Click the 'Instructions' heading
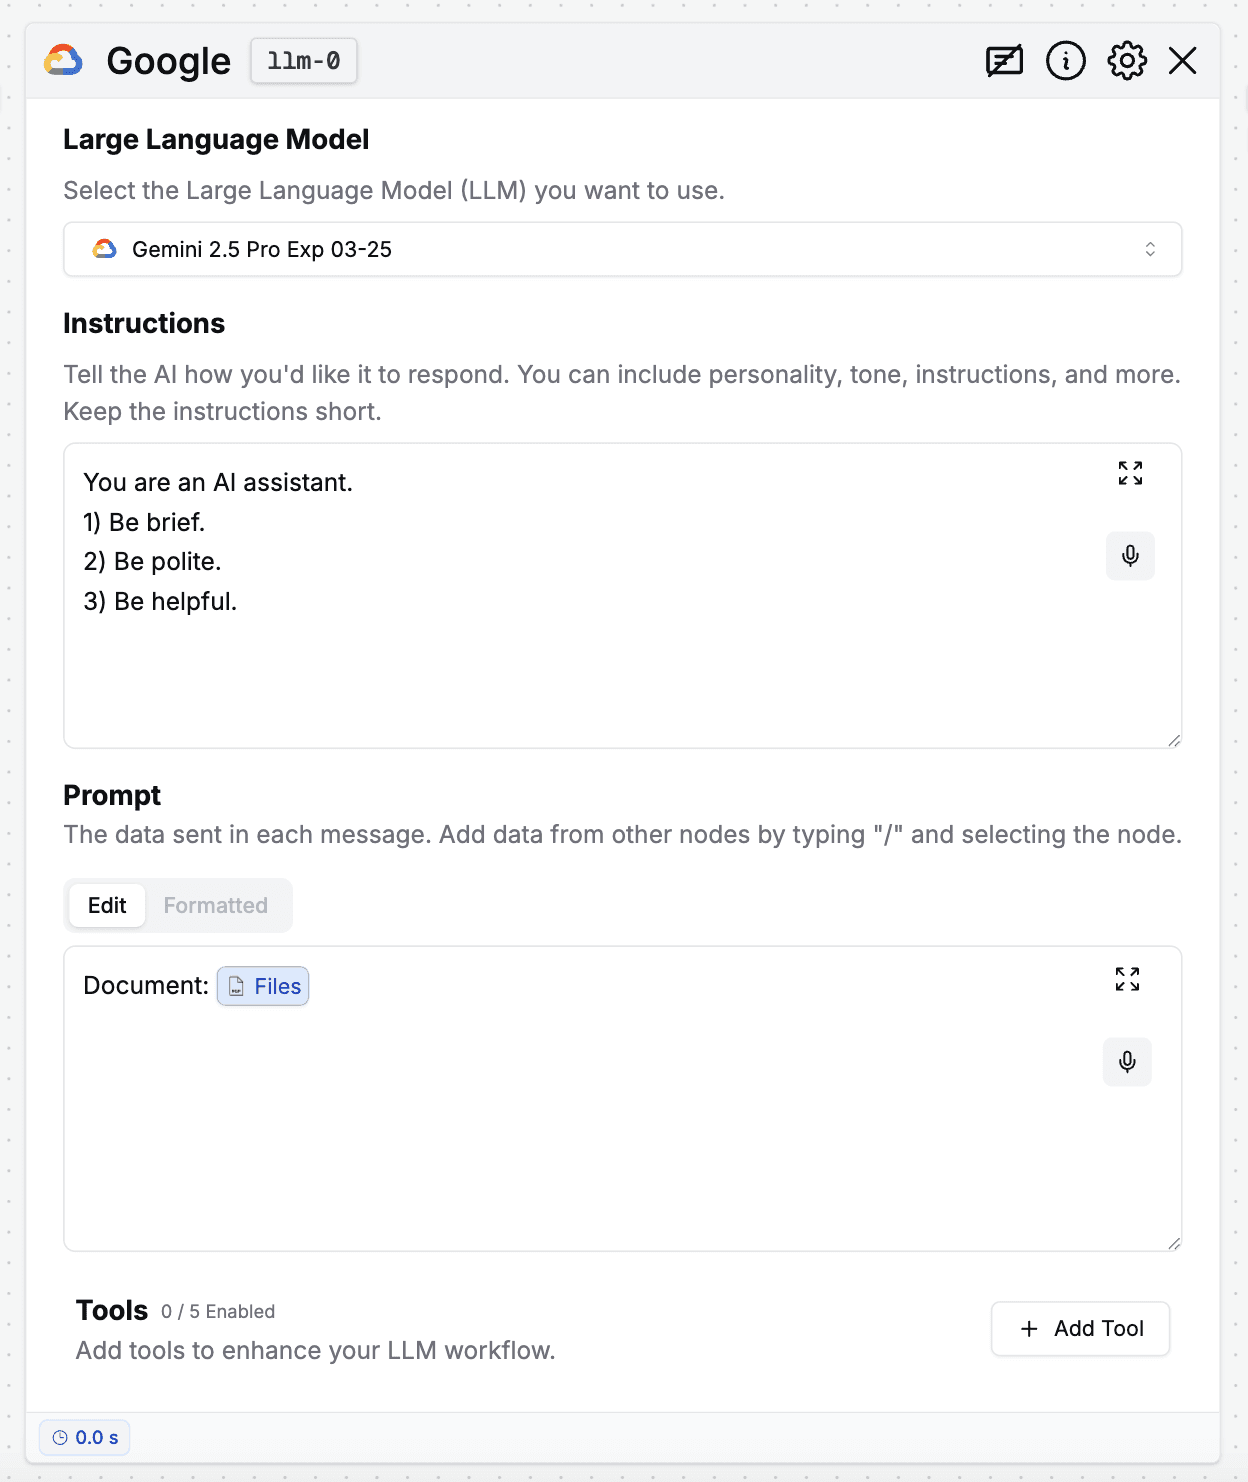Screen dimensions: 1248x1482 (x=144, y=323)
